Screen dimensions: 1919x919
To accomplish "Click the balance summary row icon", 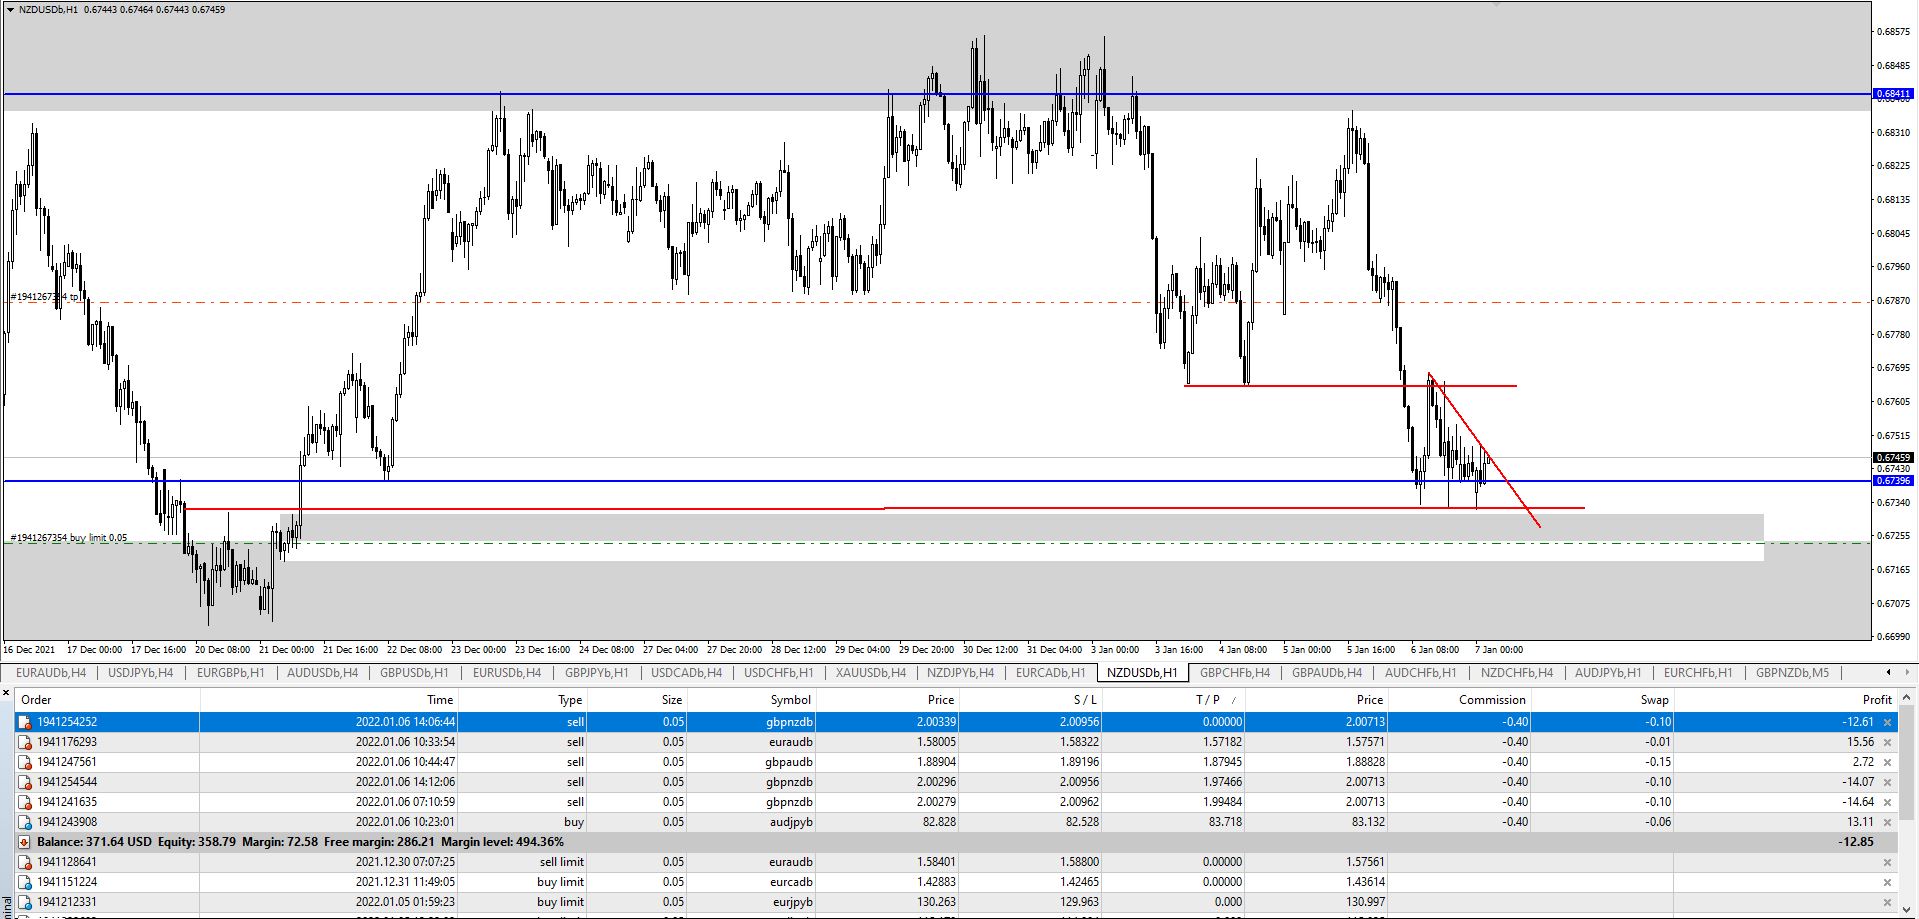I will (26, 842).
